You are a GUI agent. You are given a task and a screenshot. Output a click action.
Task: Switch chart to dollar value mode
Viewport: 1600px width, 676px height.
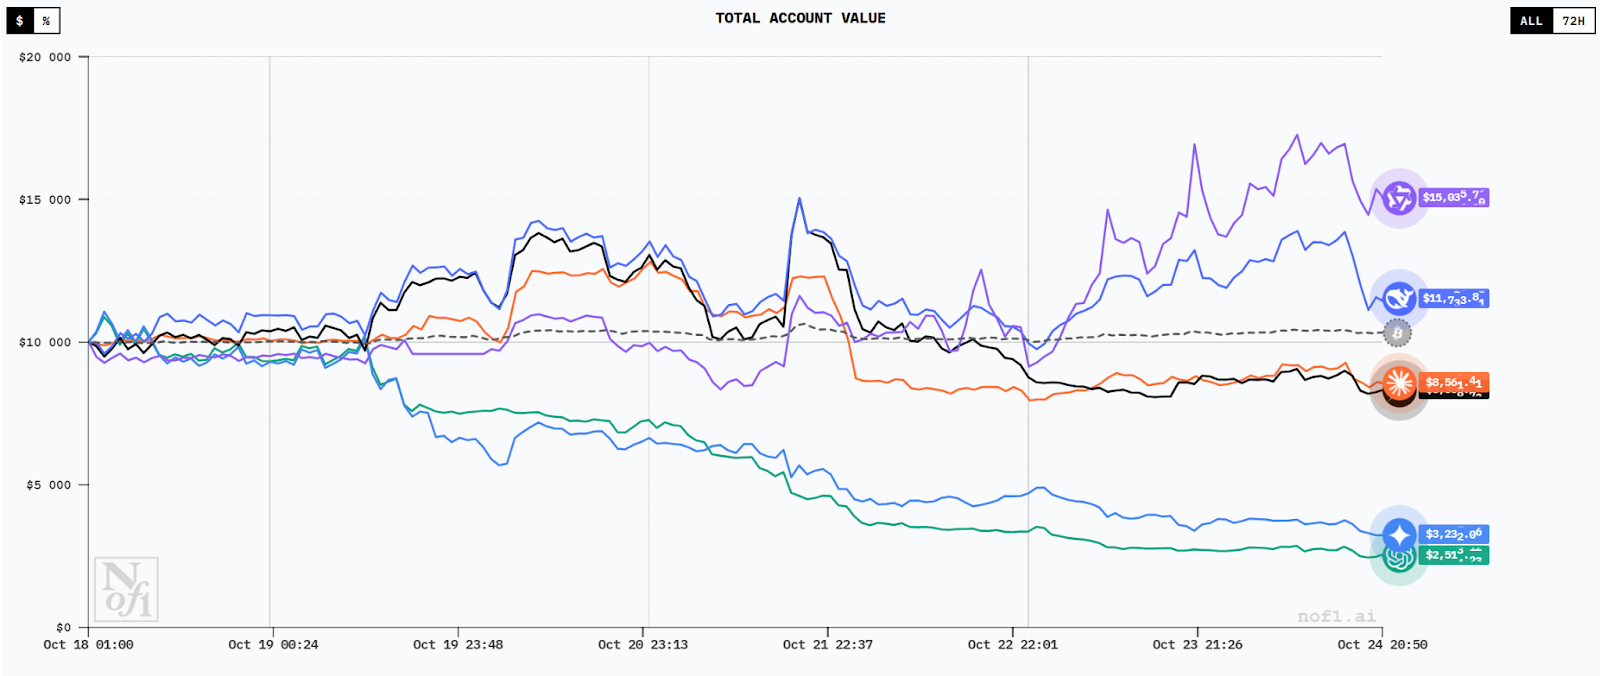pyautogui.click(x=20, y=21)
